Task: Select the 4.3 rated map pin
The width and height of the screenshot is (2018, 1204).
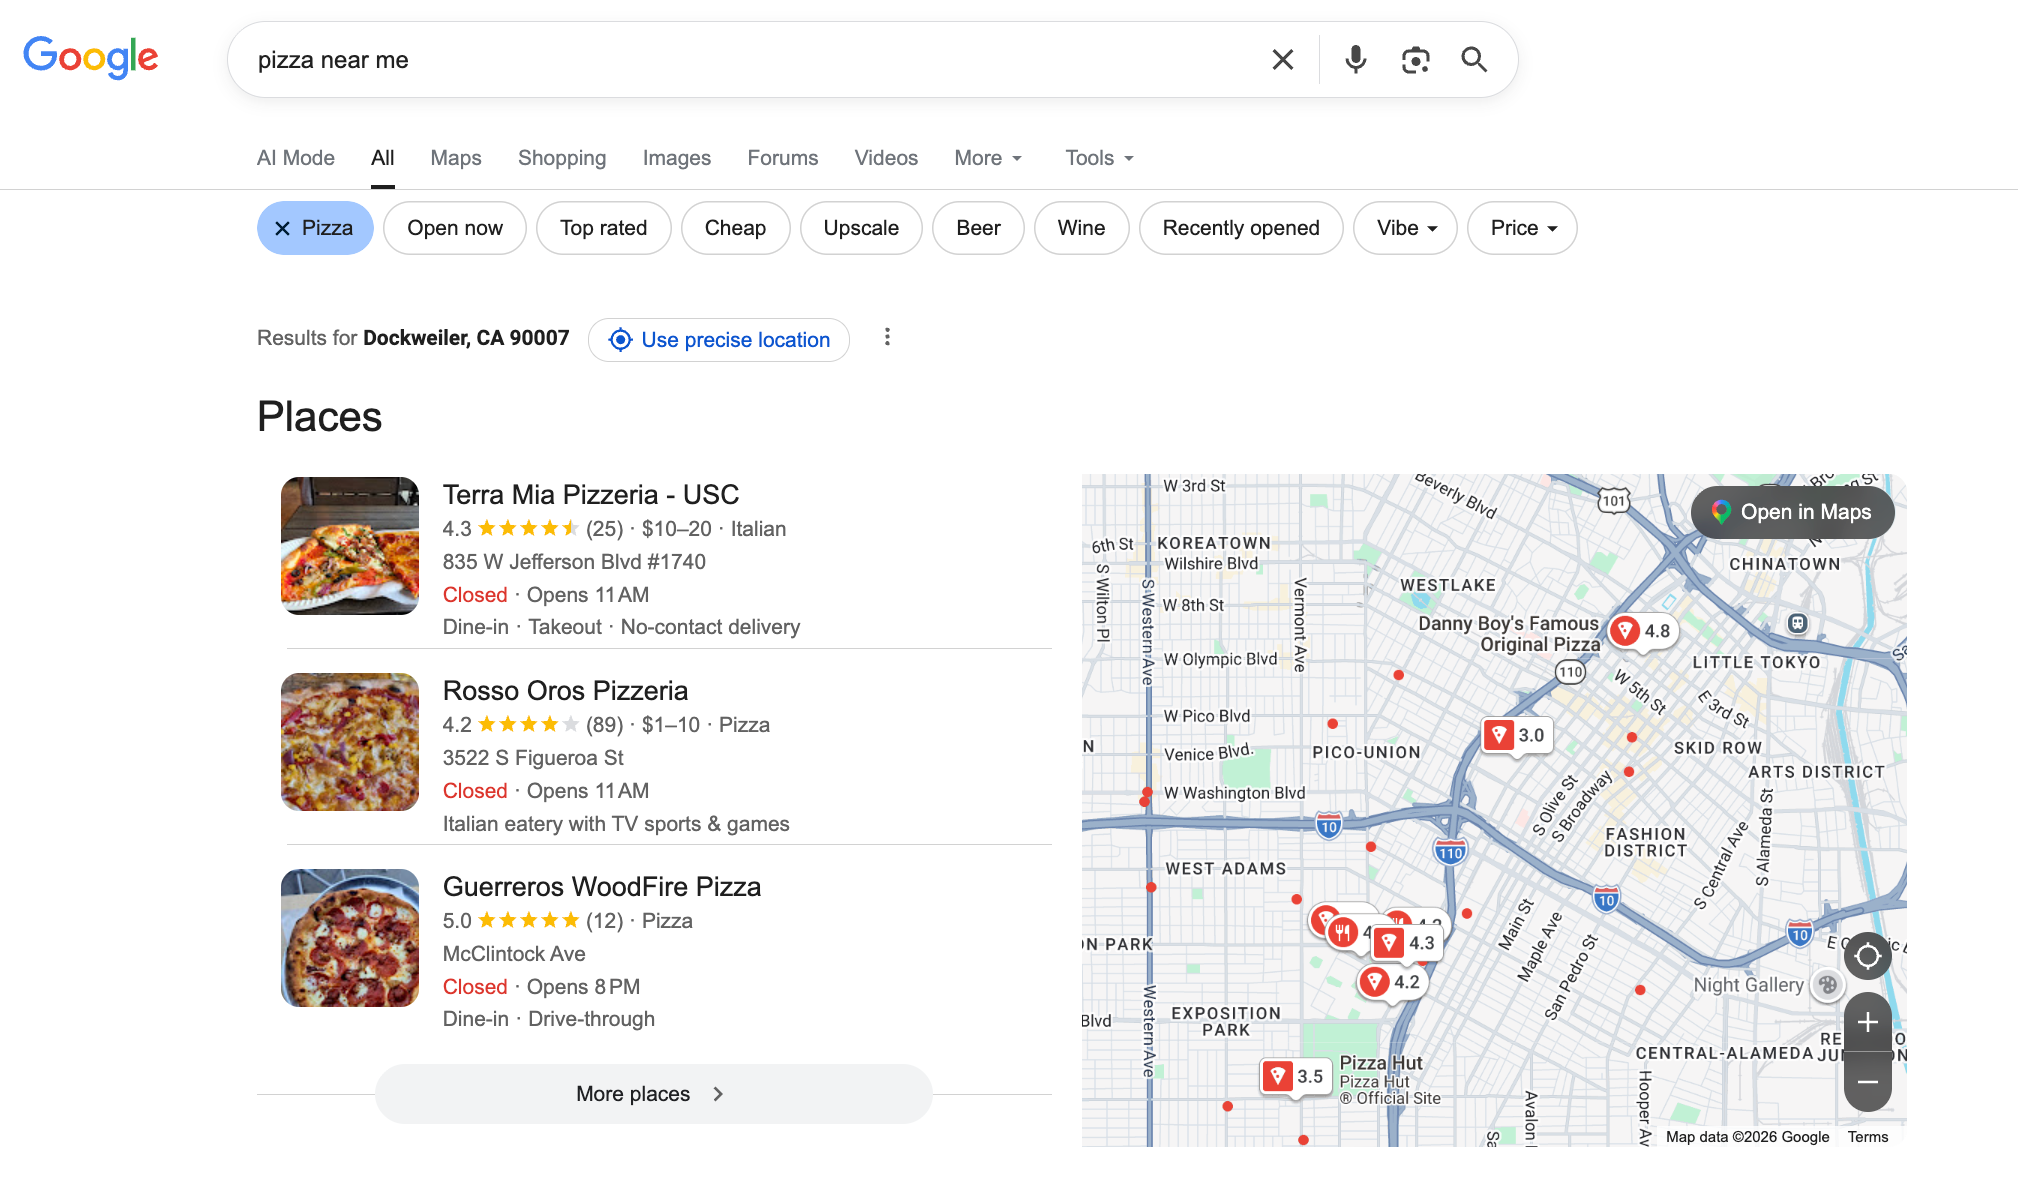Action: click(x=1407, y=943)
